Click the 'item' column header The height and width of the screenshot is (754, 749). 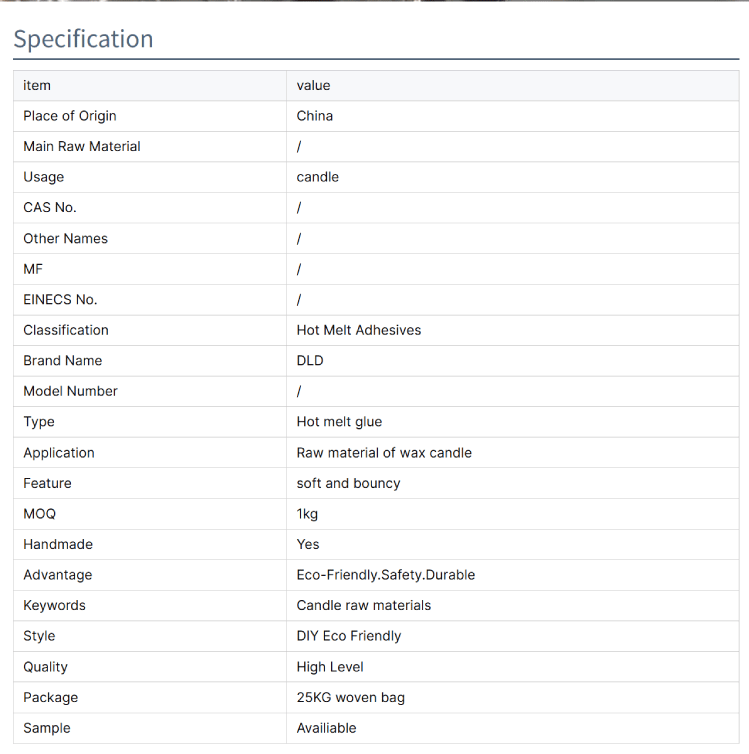click(37, 85)
